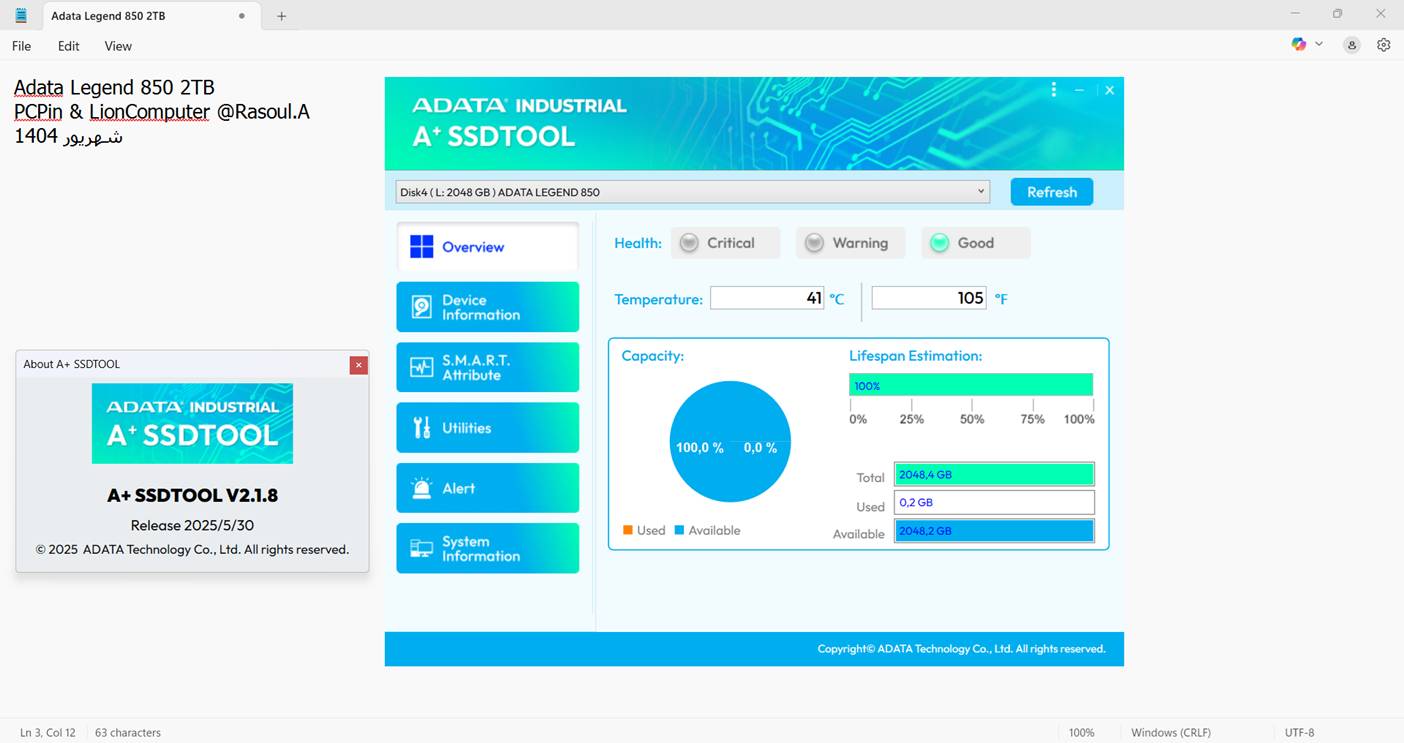
Task: Click the orange Used legend swatch
Action: [x=628, y=530]
